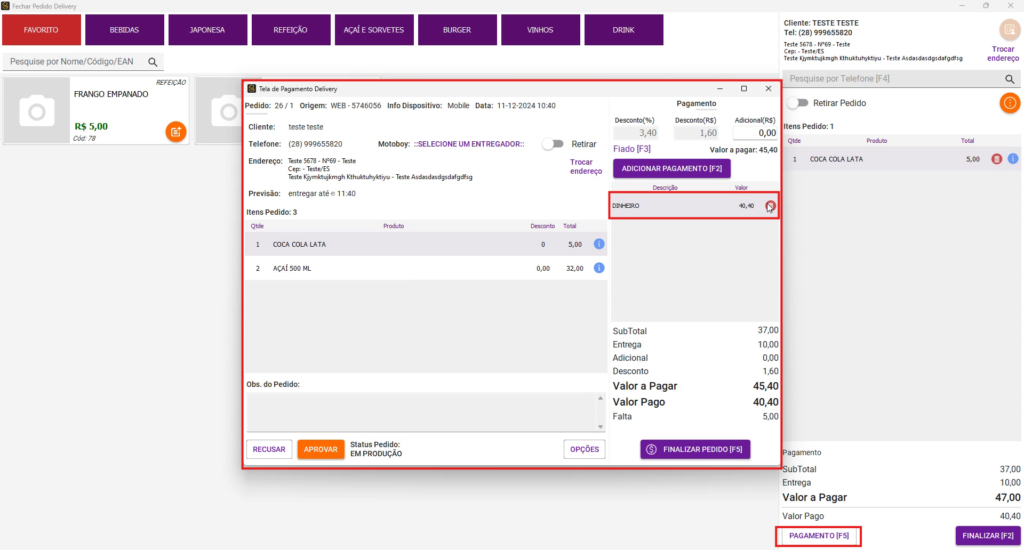Enable the Retirar Pedido toggle
The width and height of the screenshot is (1024, 550).
[x=797, y=103]
